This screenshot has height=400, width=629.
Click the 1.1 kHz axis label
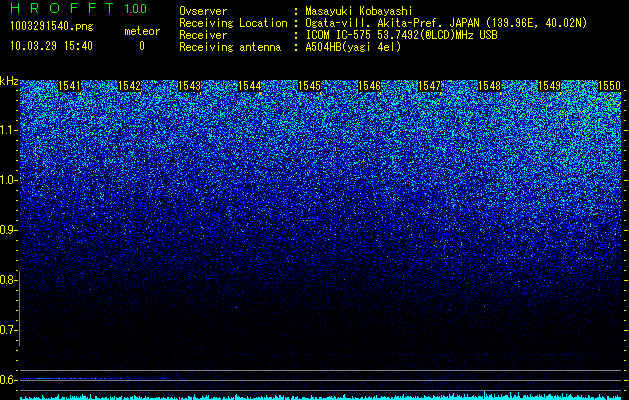click(9, 130)
